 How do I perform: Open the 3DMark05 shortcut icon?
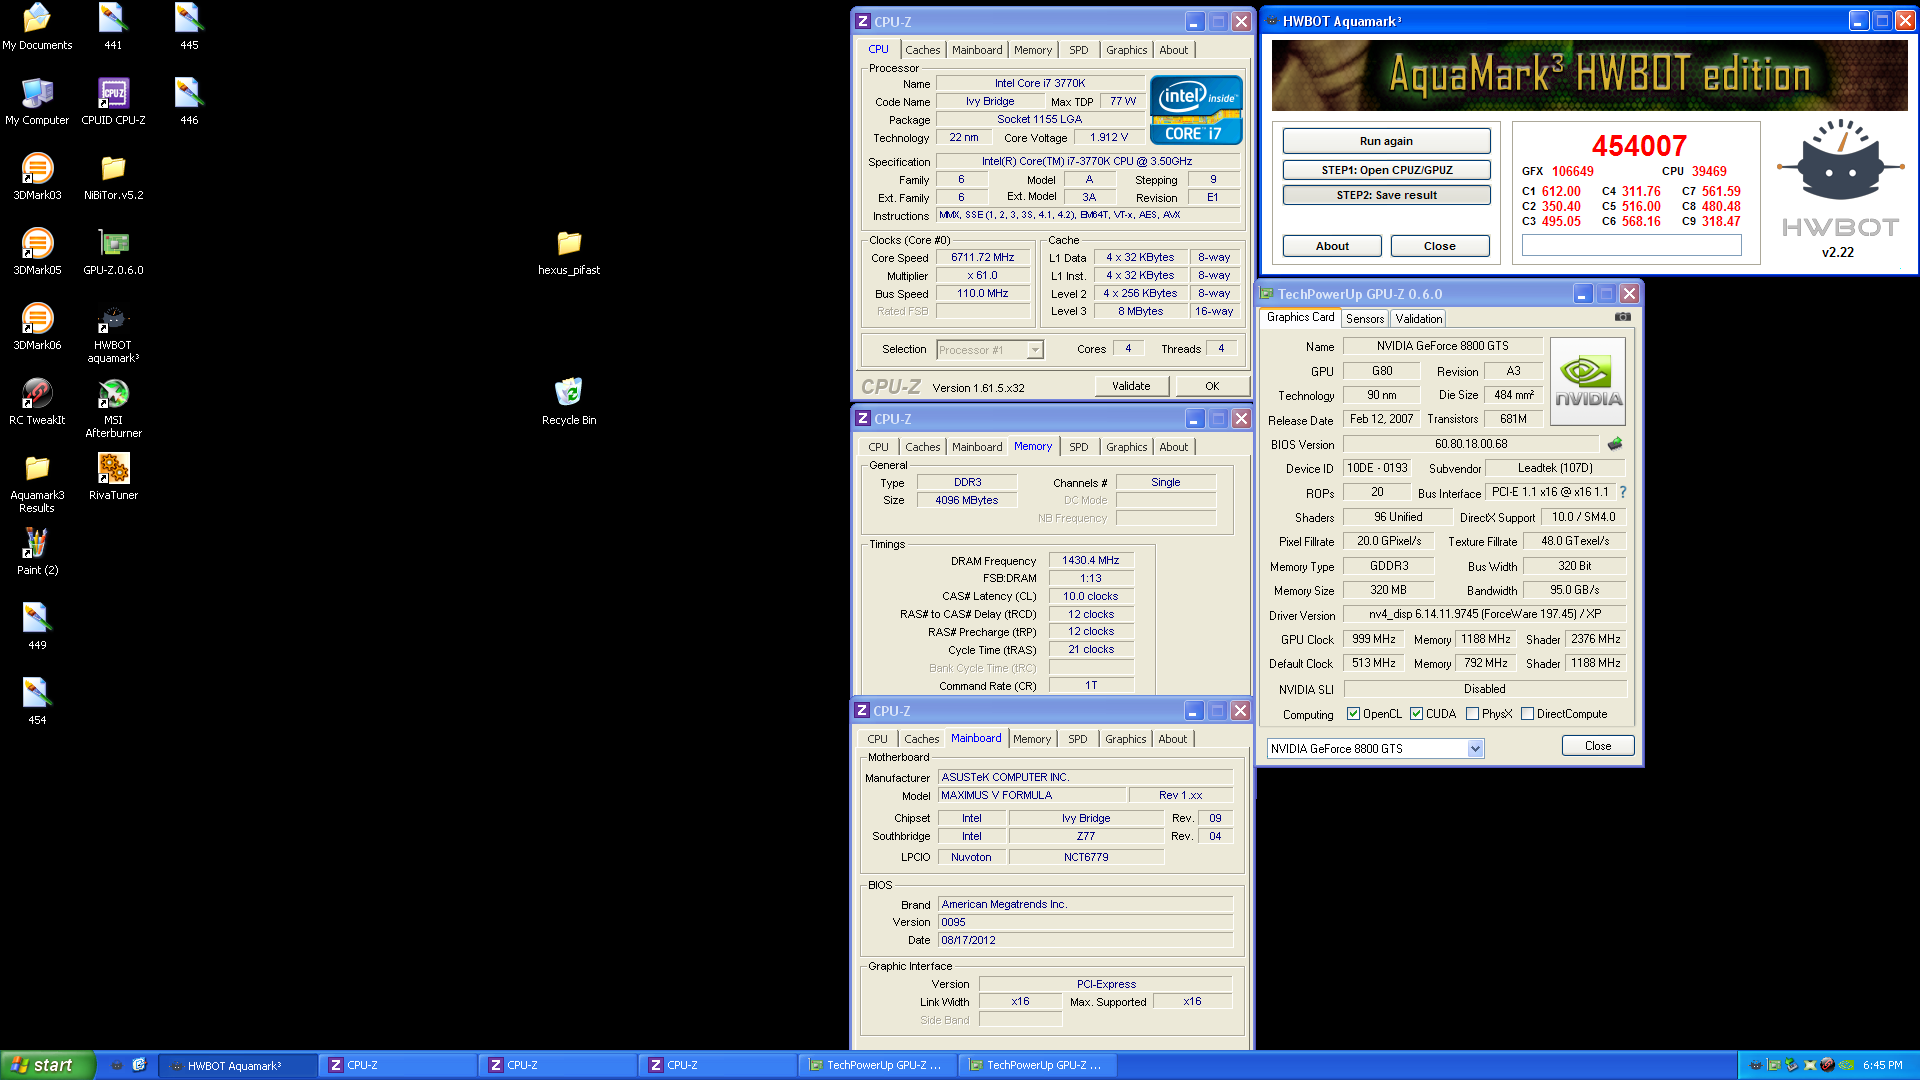pos(37,251)
